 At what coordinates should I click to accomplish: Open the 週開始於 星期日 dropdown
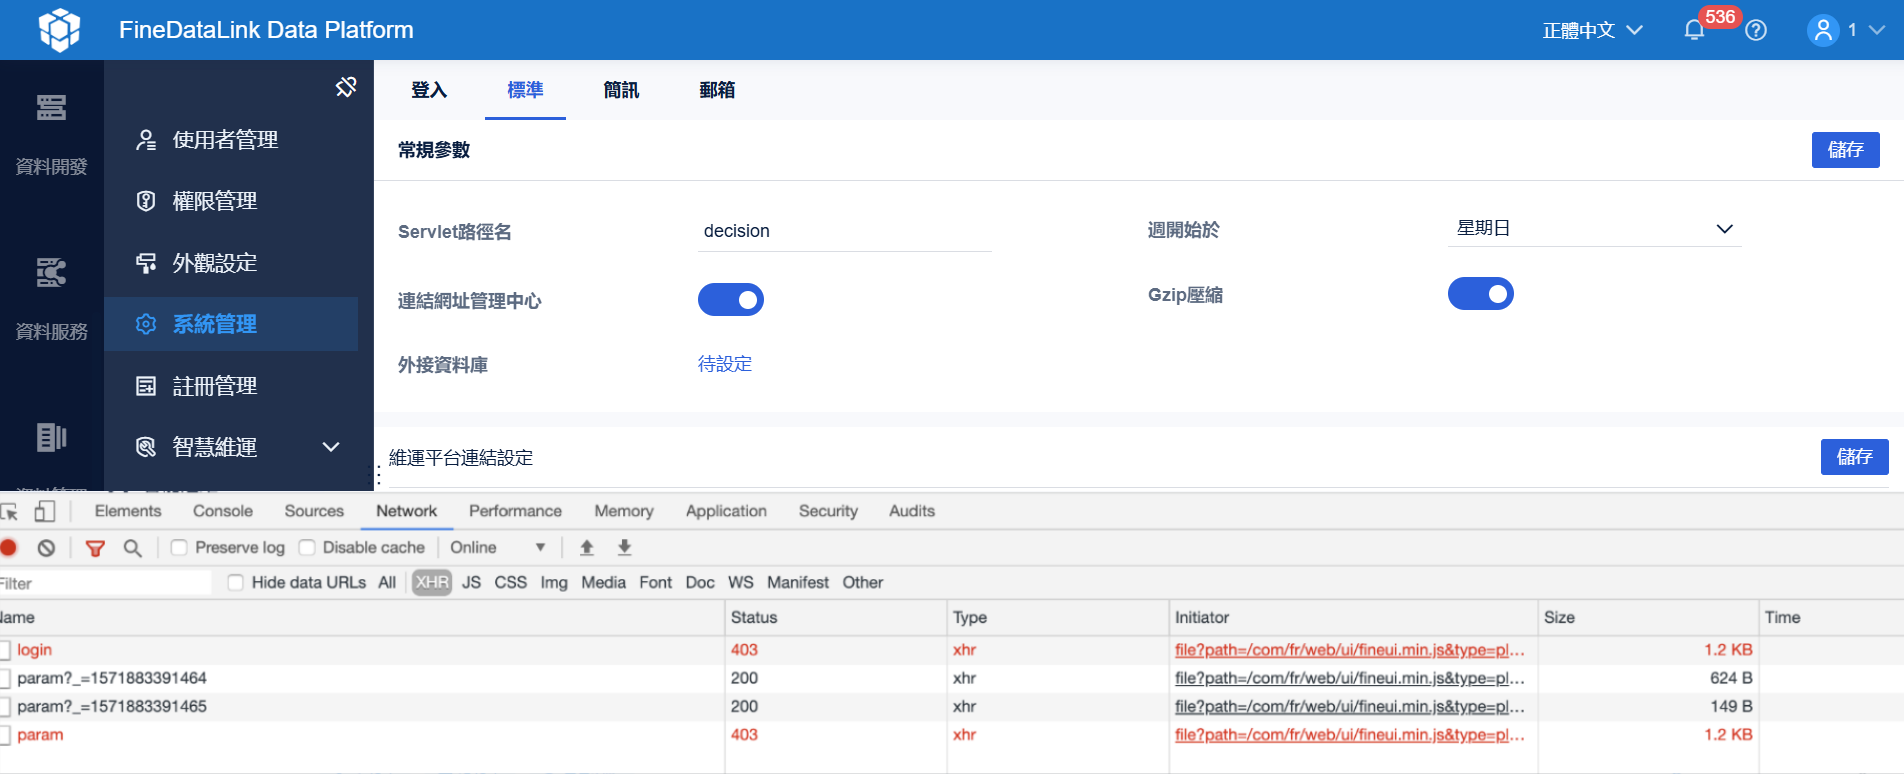[1594, 229]
